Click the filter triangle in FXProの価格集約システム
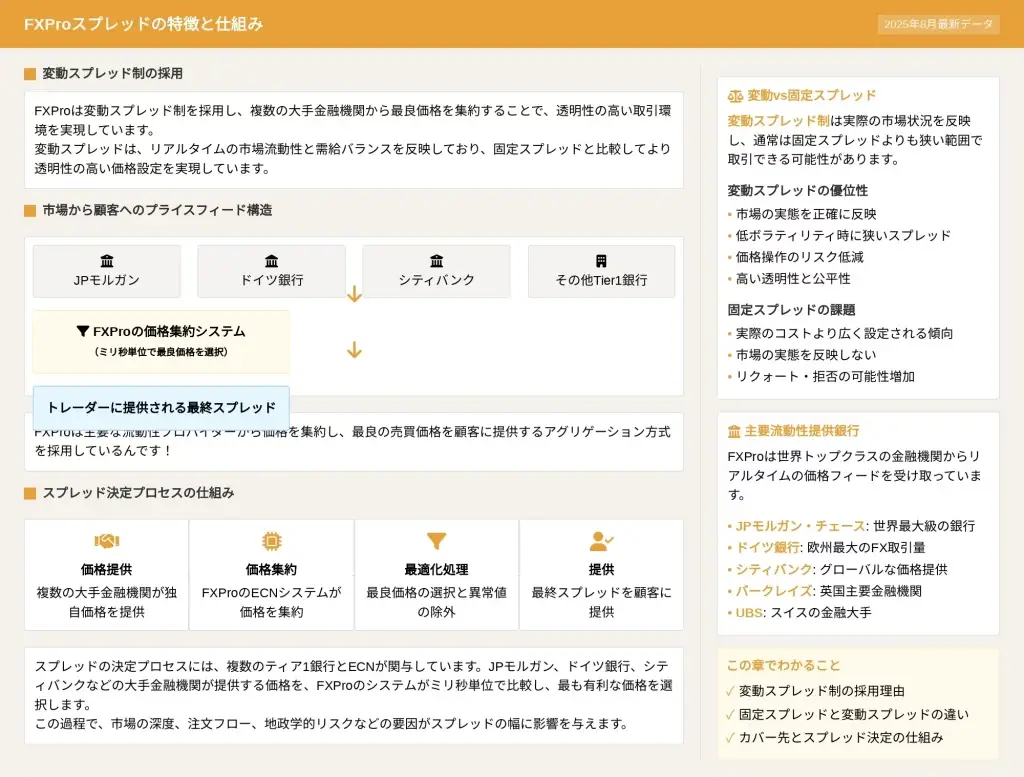The image size is (1024, 777). point(83,331)
